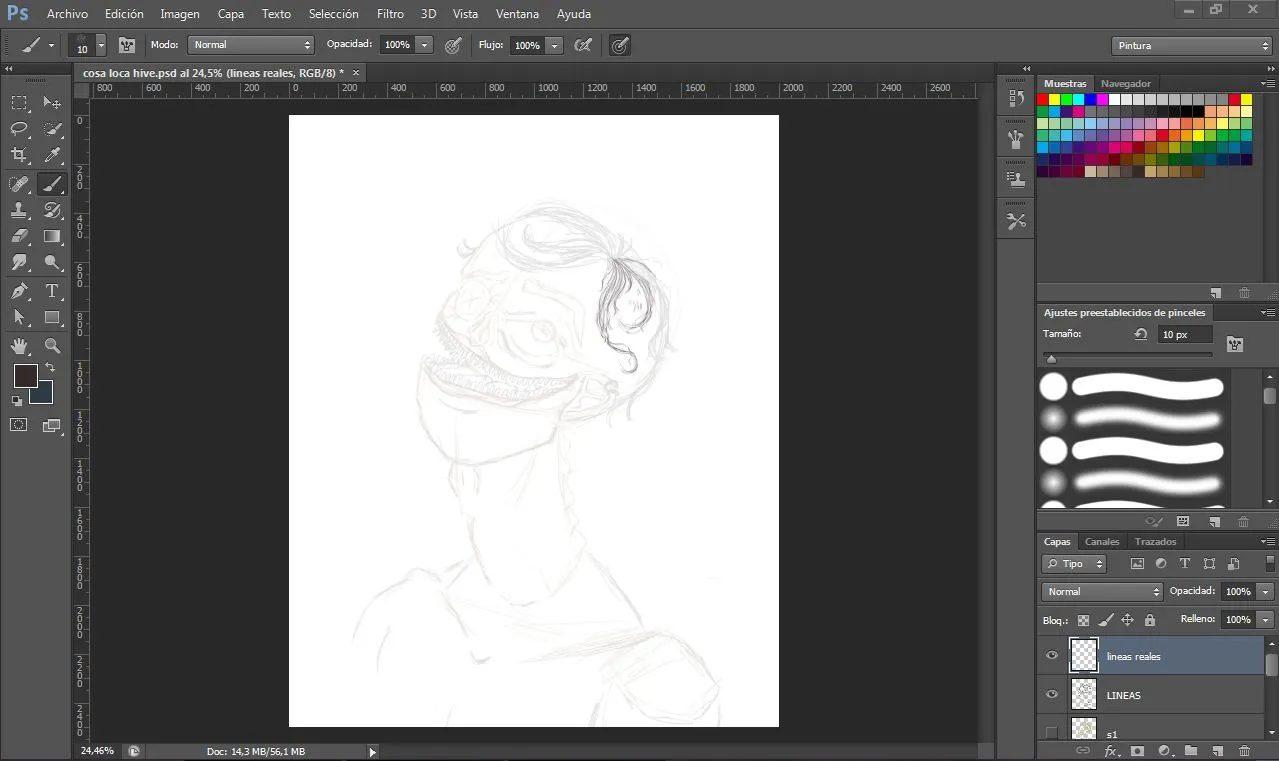The height and width of the screenshot is (761, 1279).
Task: Enable airbrush build-up effects
Action: coord(584,45)
